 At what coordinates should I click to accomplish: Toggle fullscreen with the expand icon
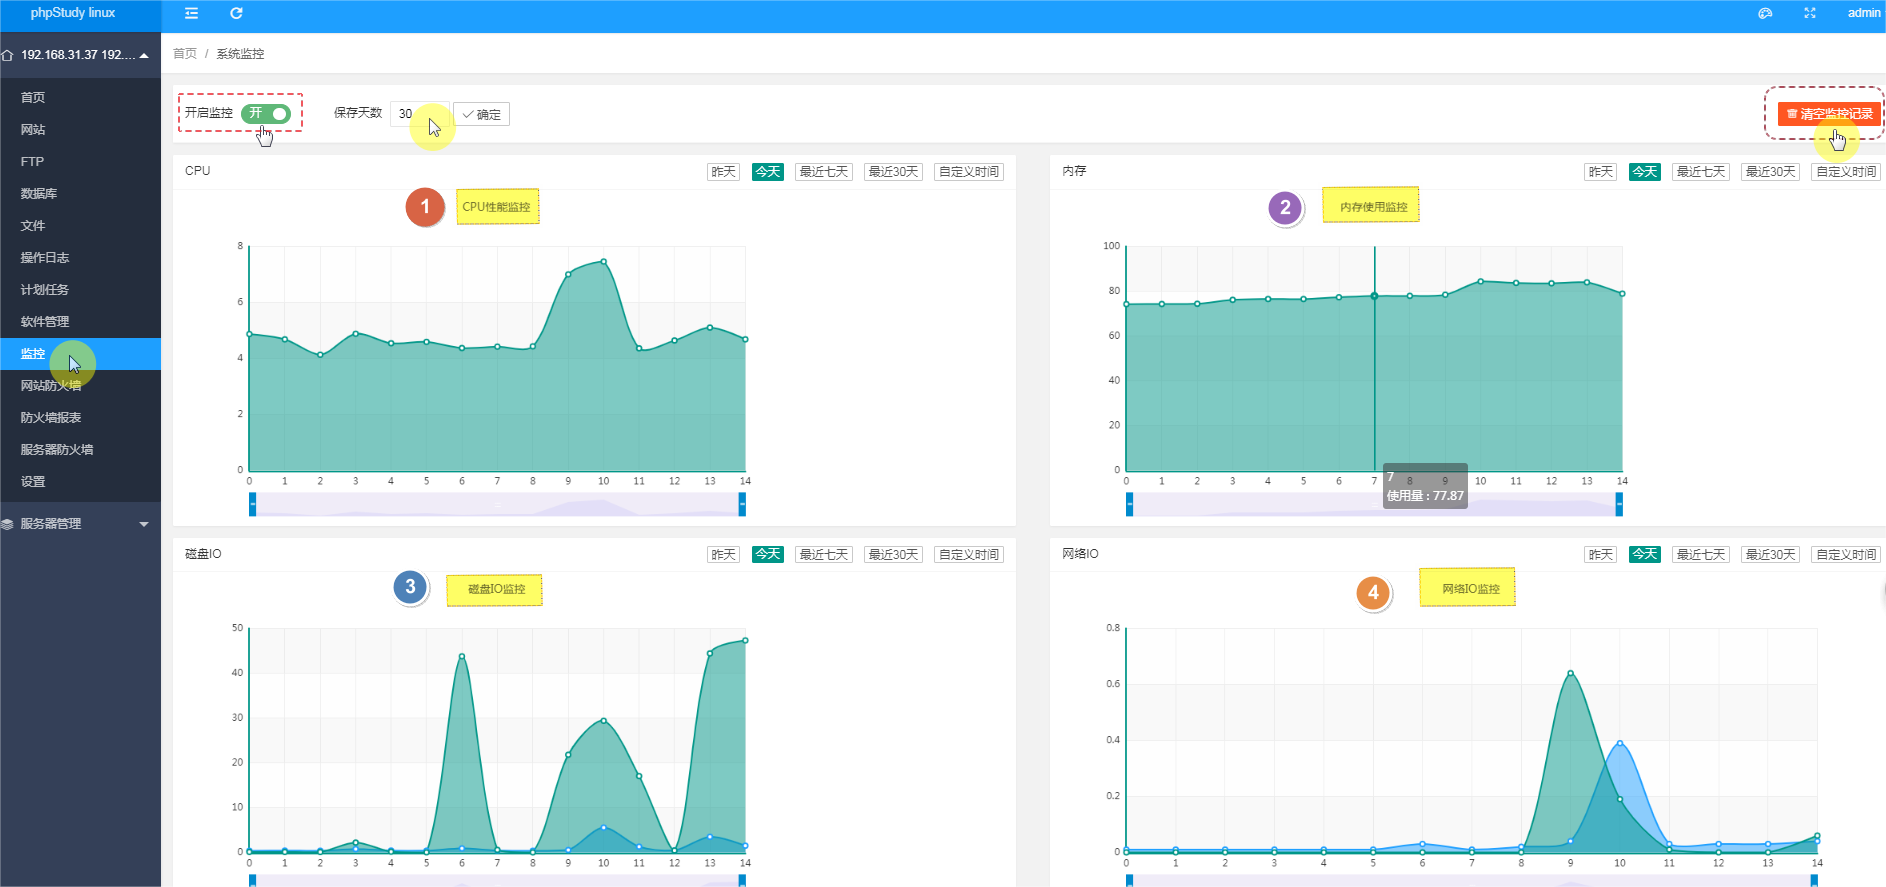point(1809,13)
